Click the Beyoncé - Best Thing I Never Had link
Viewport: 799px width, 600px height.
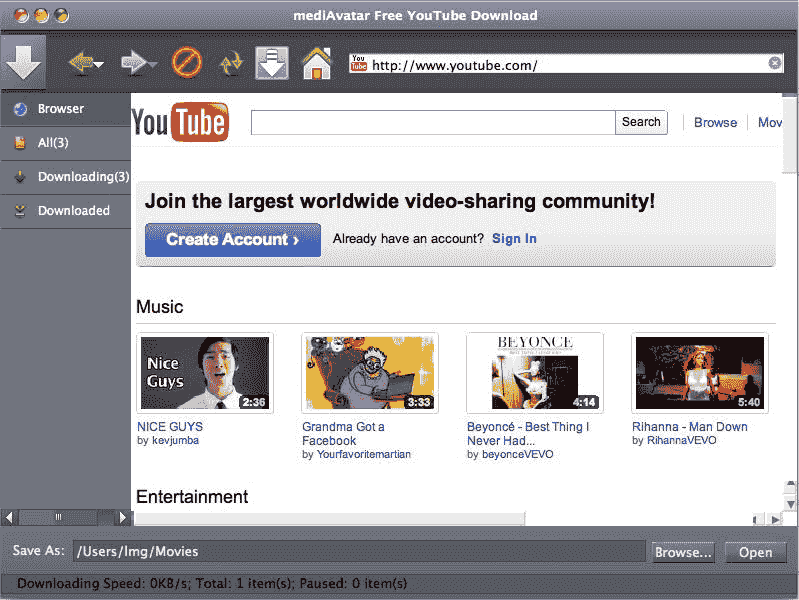tap(528, 434)
